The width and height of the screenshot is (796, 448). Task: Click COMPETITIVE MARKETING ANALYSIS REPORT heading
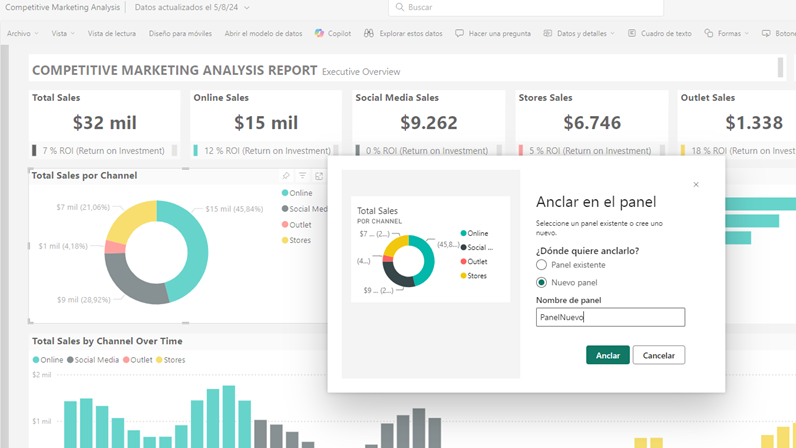(175, 70)
